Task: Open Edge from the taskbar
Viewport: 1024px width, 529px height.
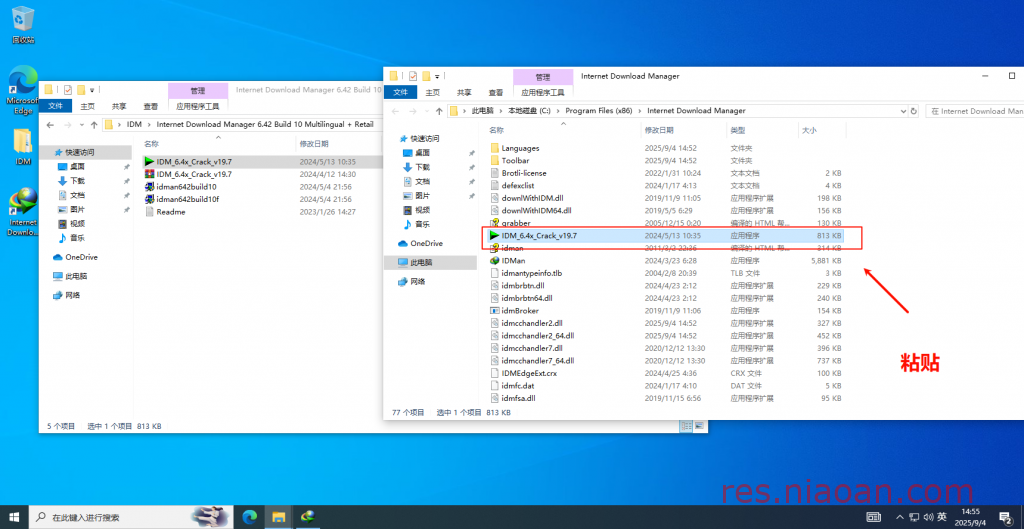Action: (249, 517)
